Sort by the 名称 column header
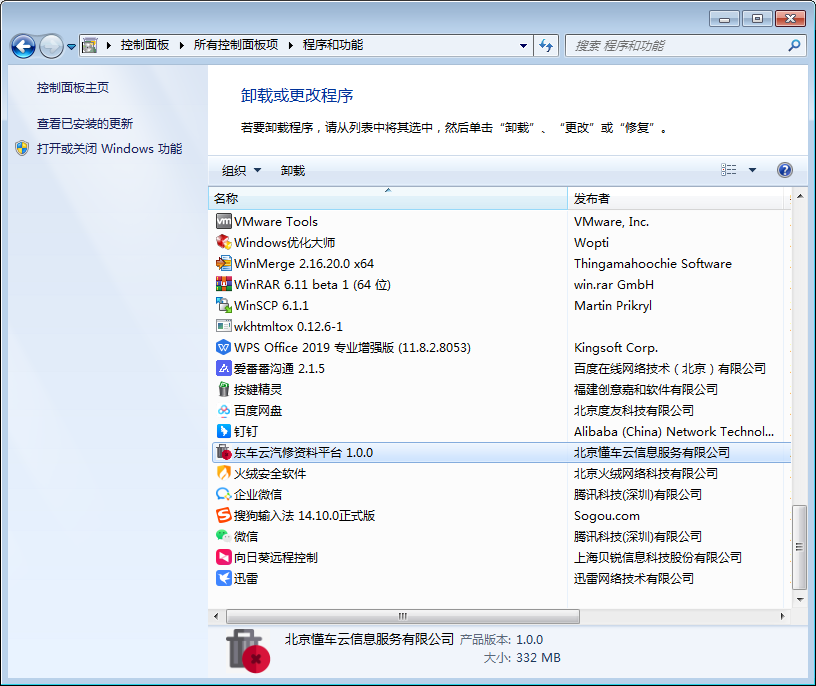Viewport: 816px width, 686px height. pyautogui.click(x=388, y=198)
